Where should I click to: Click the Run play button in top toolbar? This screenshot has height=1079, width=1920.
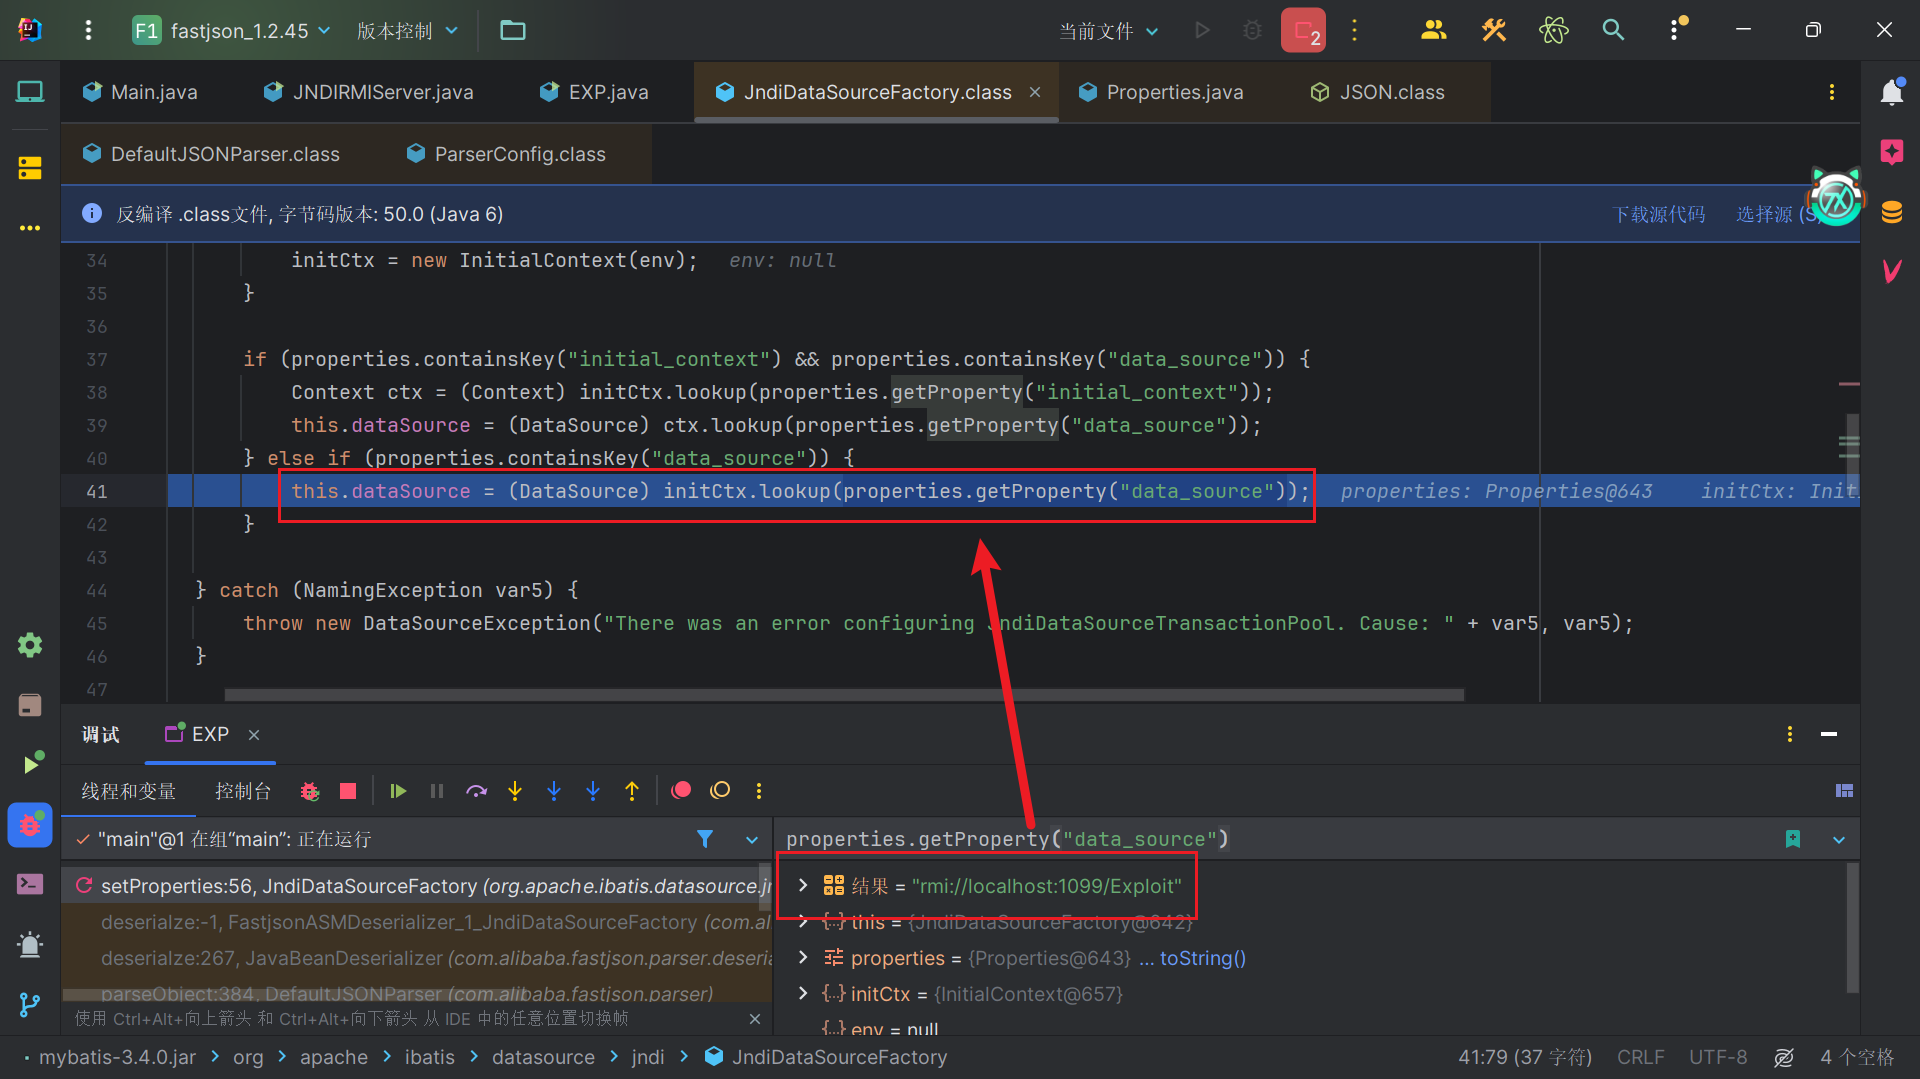click(1202, 30)
